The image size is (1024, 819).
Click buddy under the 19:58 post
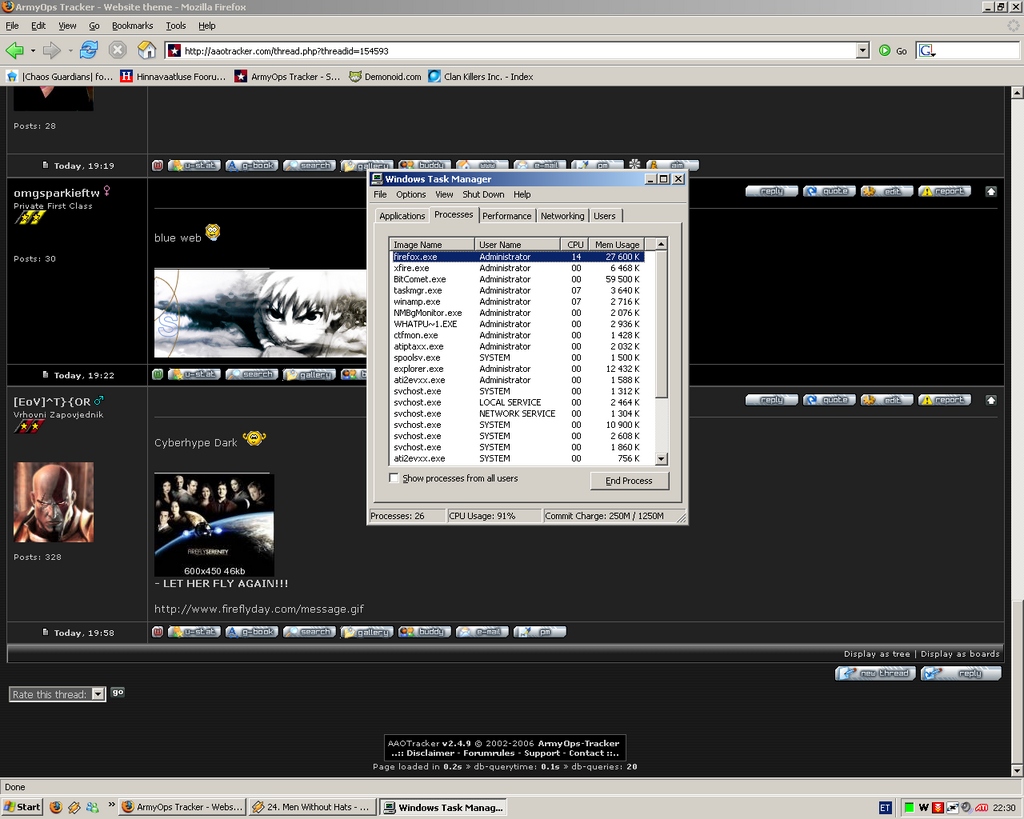(424, 632)
